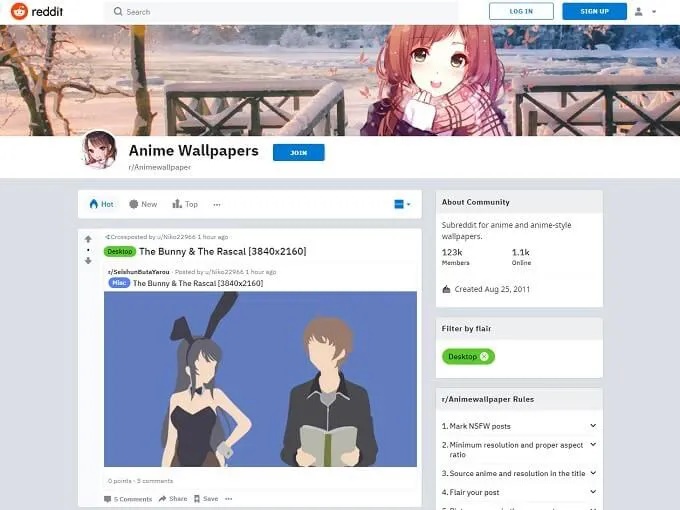Join the Anime Wallpapers community
The height and width of the screenshot is (510, 680).
[298, 153]
